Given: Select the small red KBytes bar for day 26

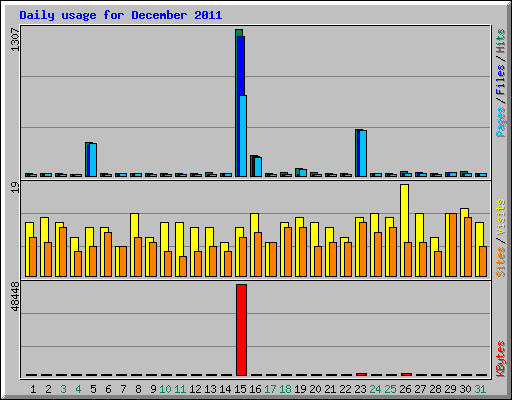Looking at the screenshot, I should pyautogui.click(x=406, y=374).
